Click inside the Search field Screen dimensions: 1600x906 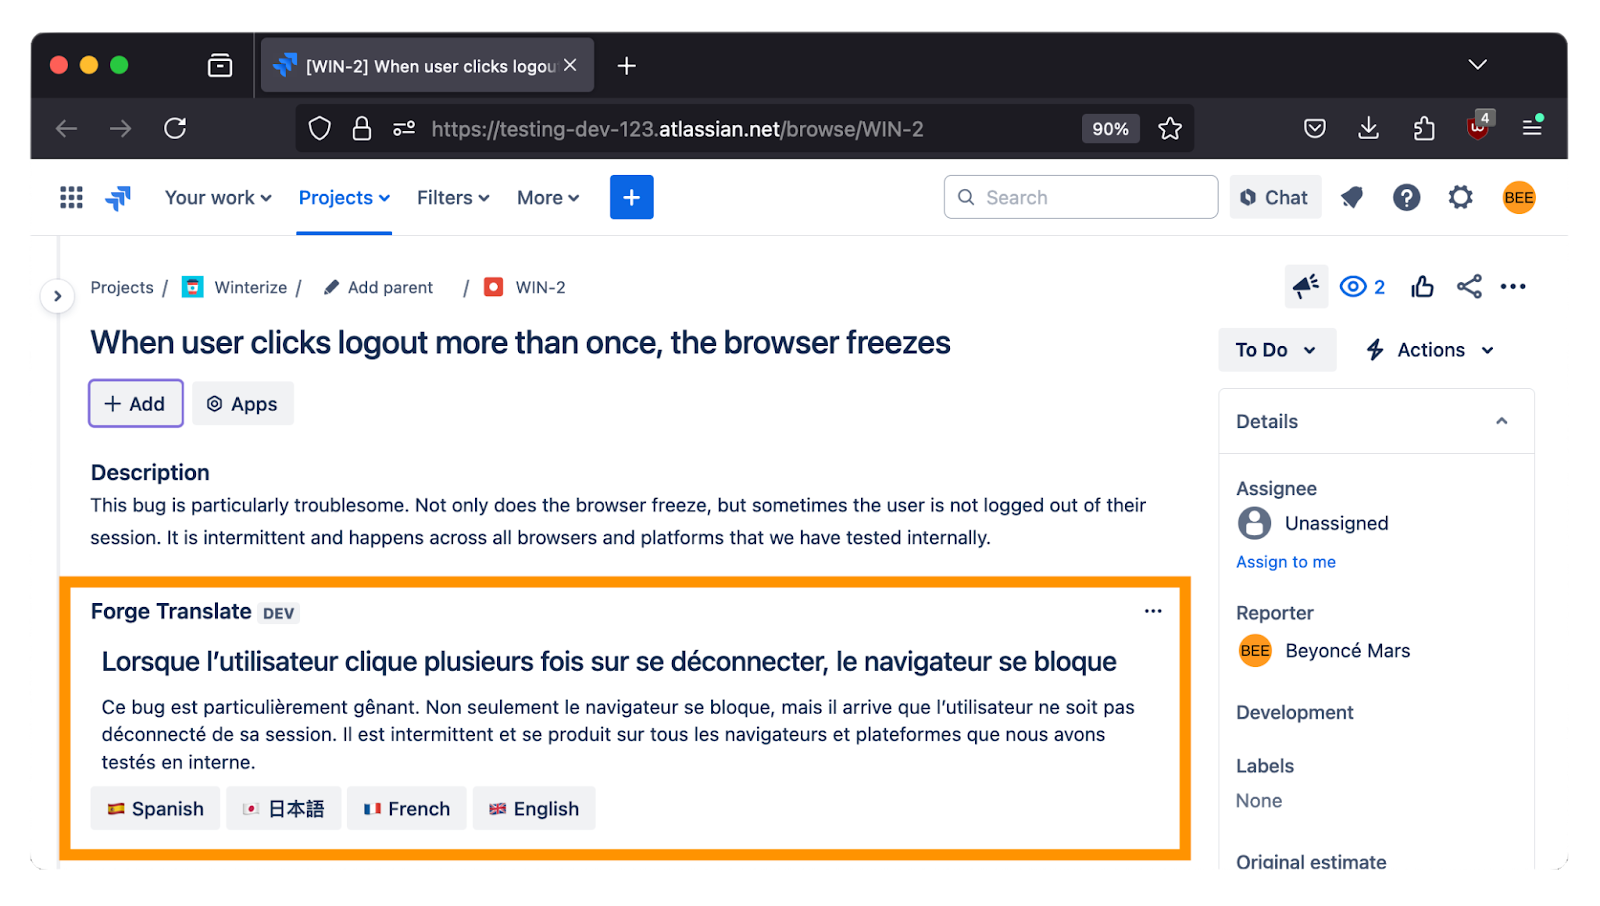[x=1080, y=197]
